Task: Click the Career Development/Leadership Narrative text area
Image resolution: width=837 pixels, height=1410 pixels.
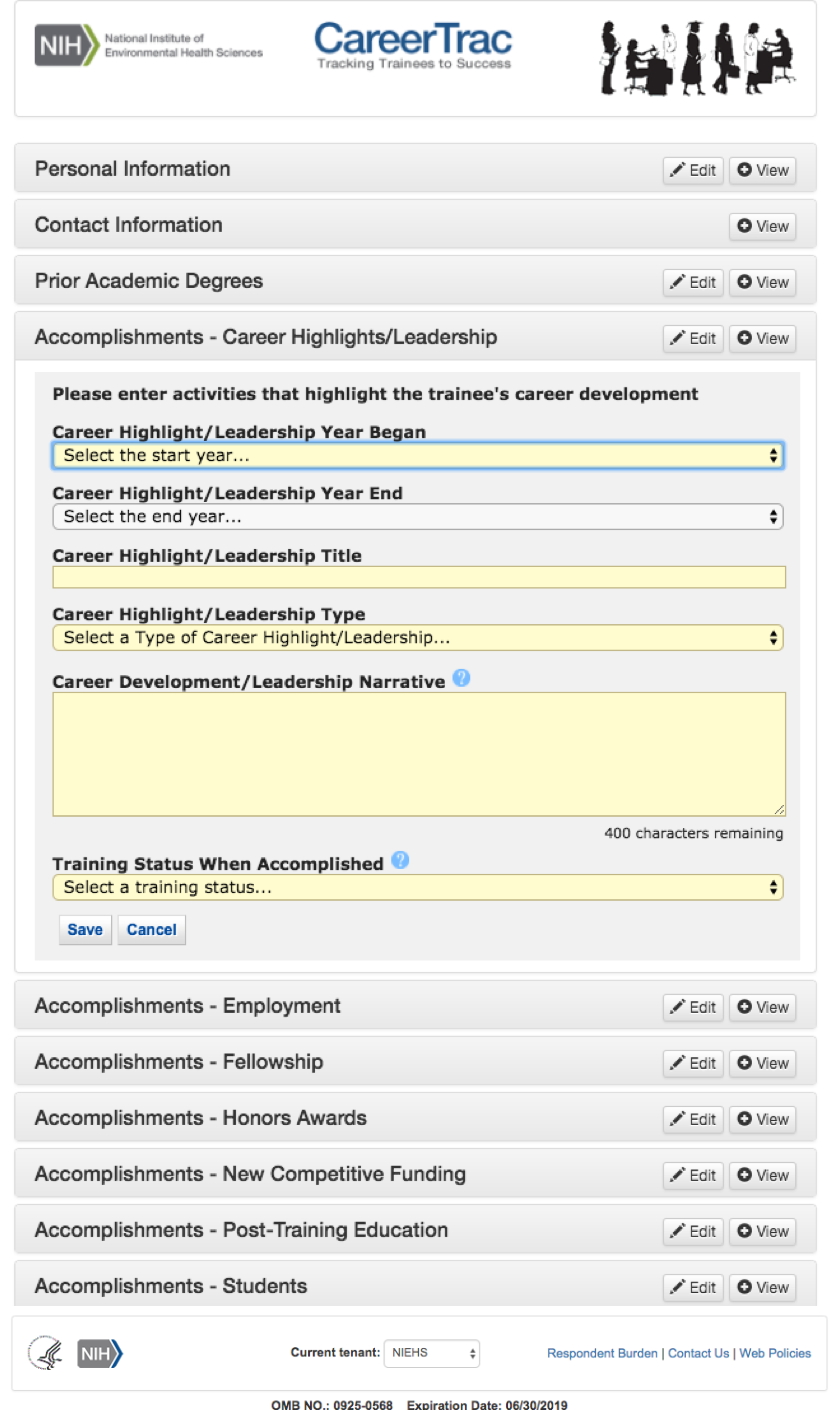Action: [x=418, y=754]
